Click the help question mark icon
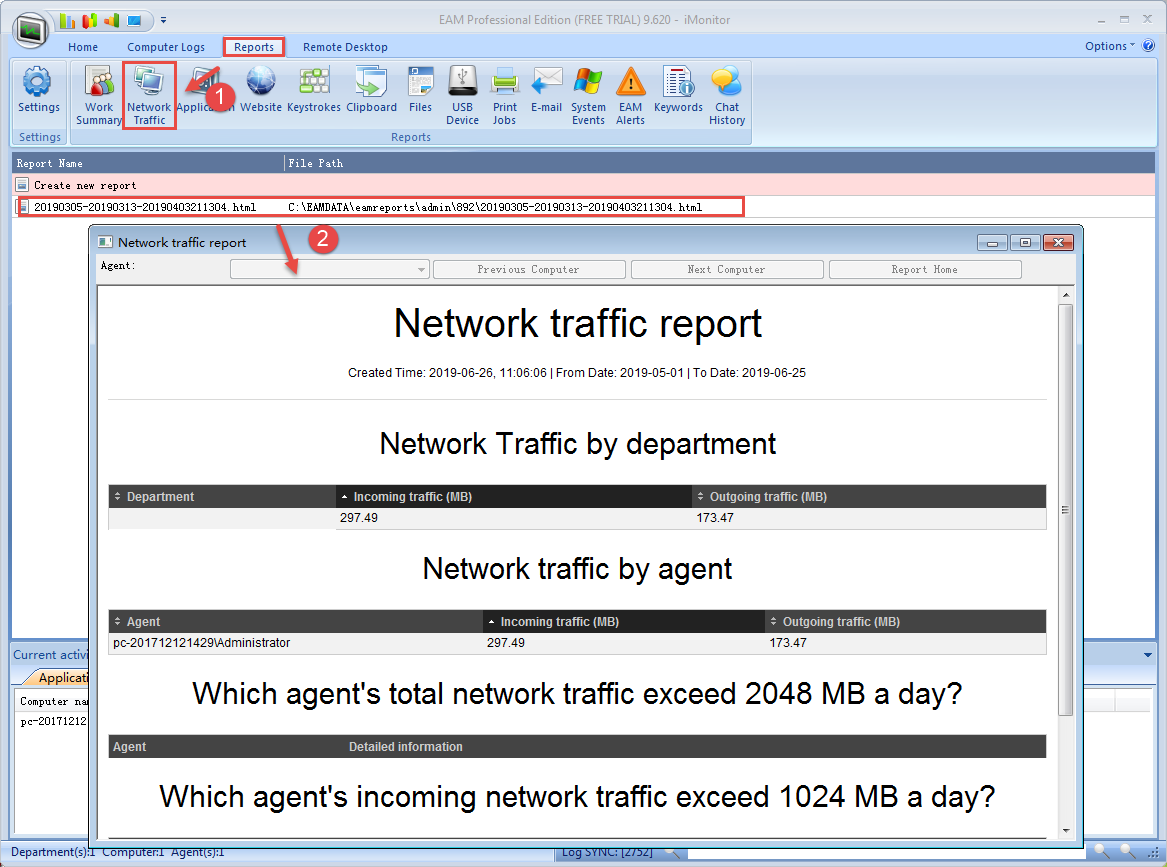The width and height of the screenshot is (1167, 867). [x=1148, y=45]
